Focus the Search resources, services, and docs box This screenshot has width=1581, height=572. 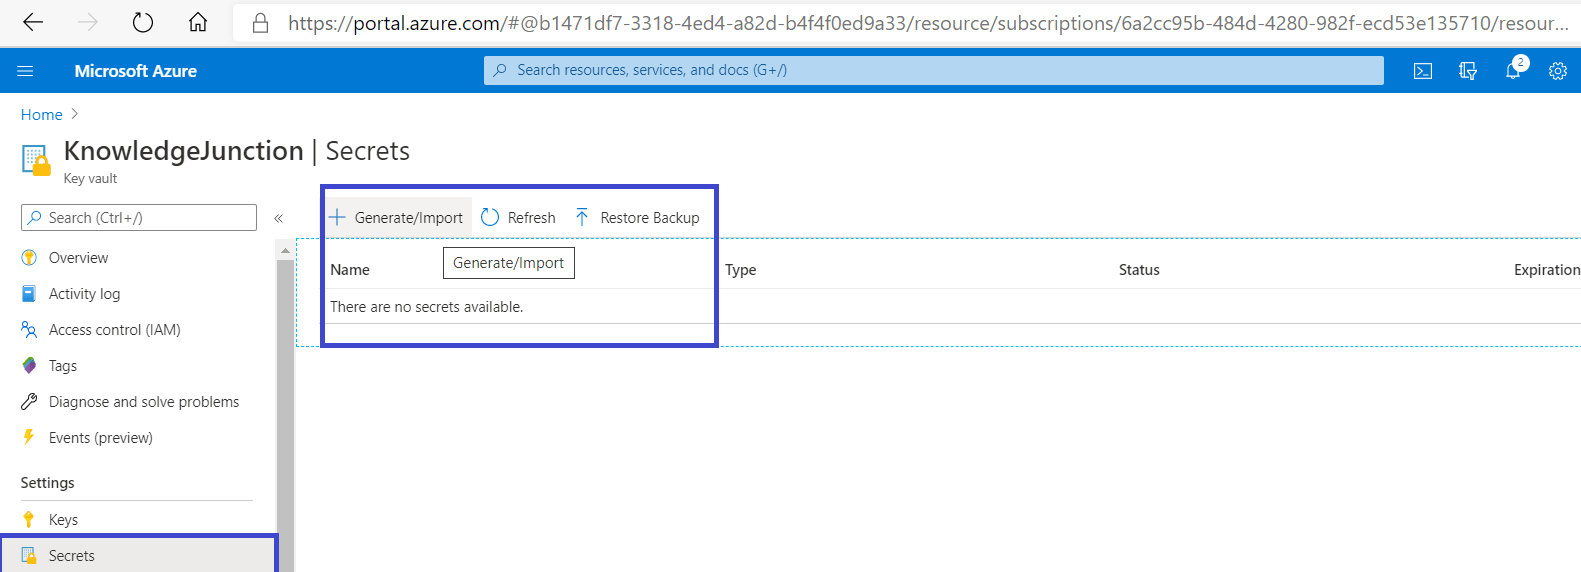point(934,70)
